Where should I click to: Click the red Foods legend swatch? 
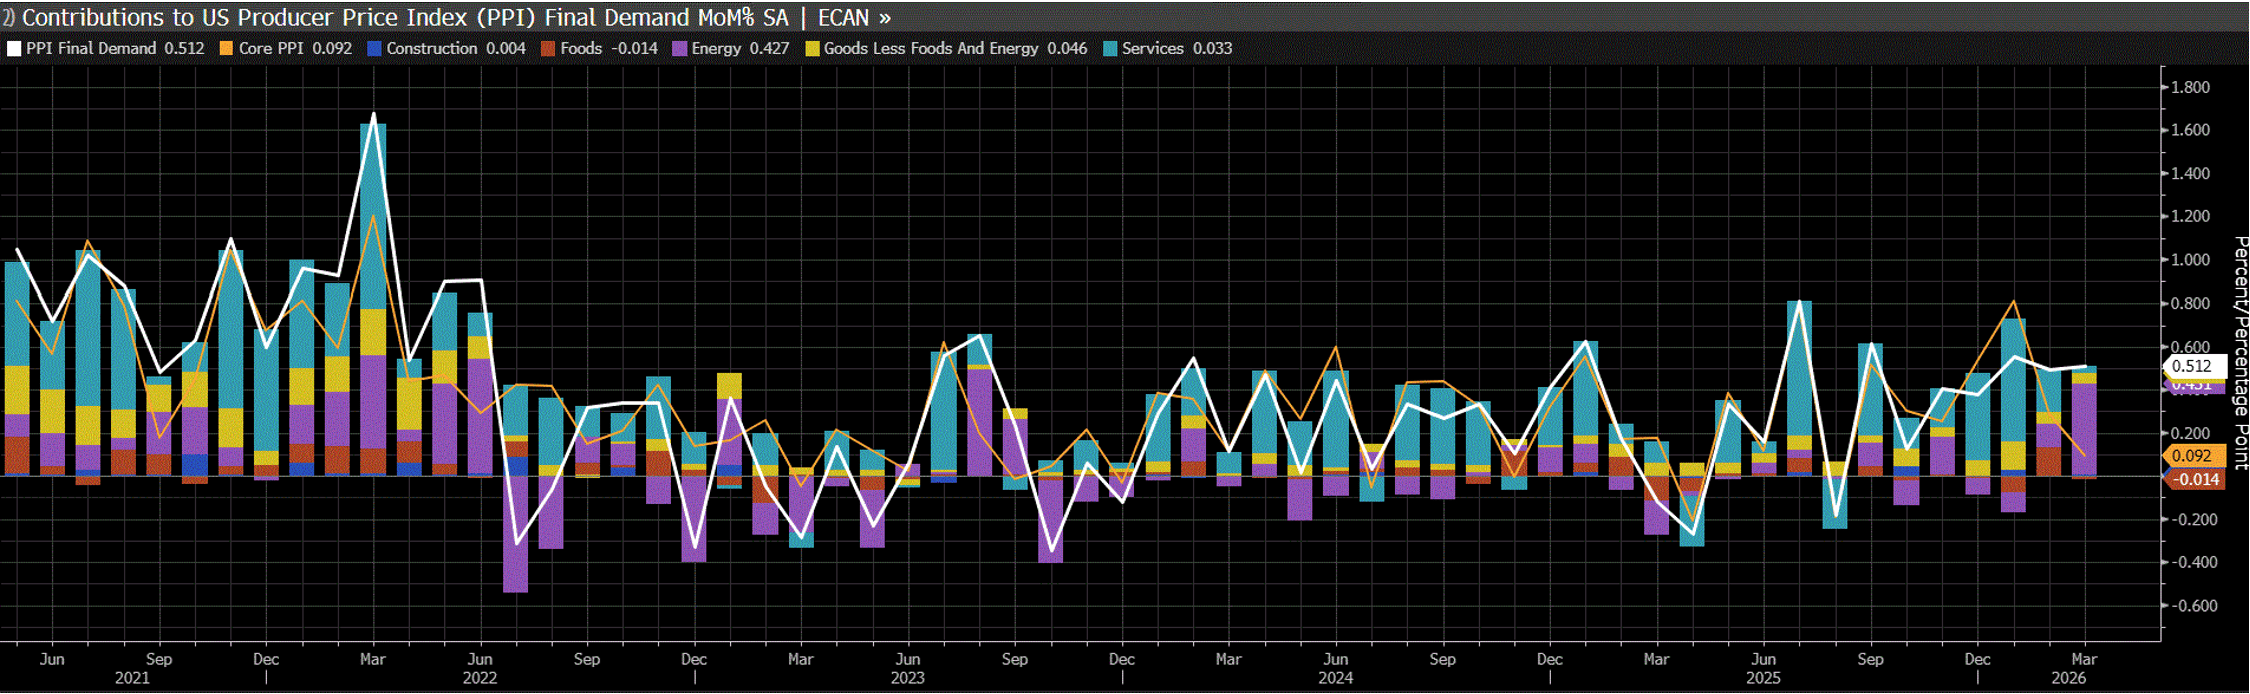click(548, 49)
